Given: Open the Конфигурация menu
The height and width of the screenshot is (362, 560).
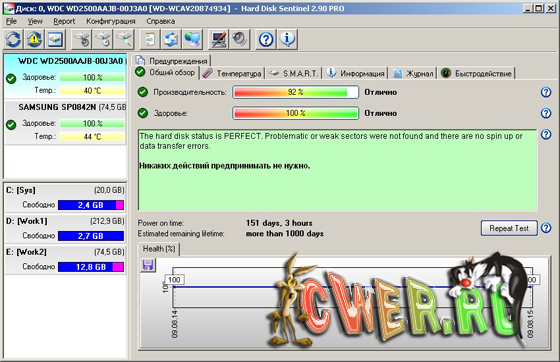Looking at the screenshot, I should click(x=111, y=21).
